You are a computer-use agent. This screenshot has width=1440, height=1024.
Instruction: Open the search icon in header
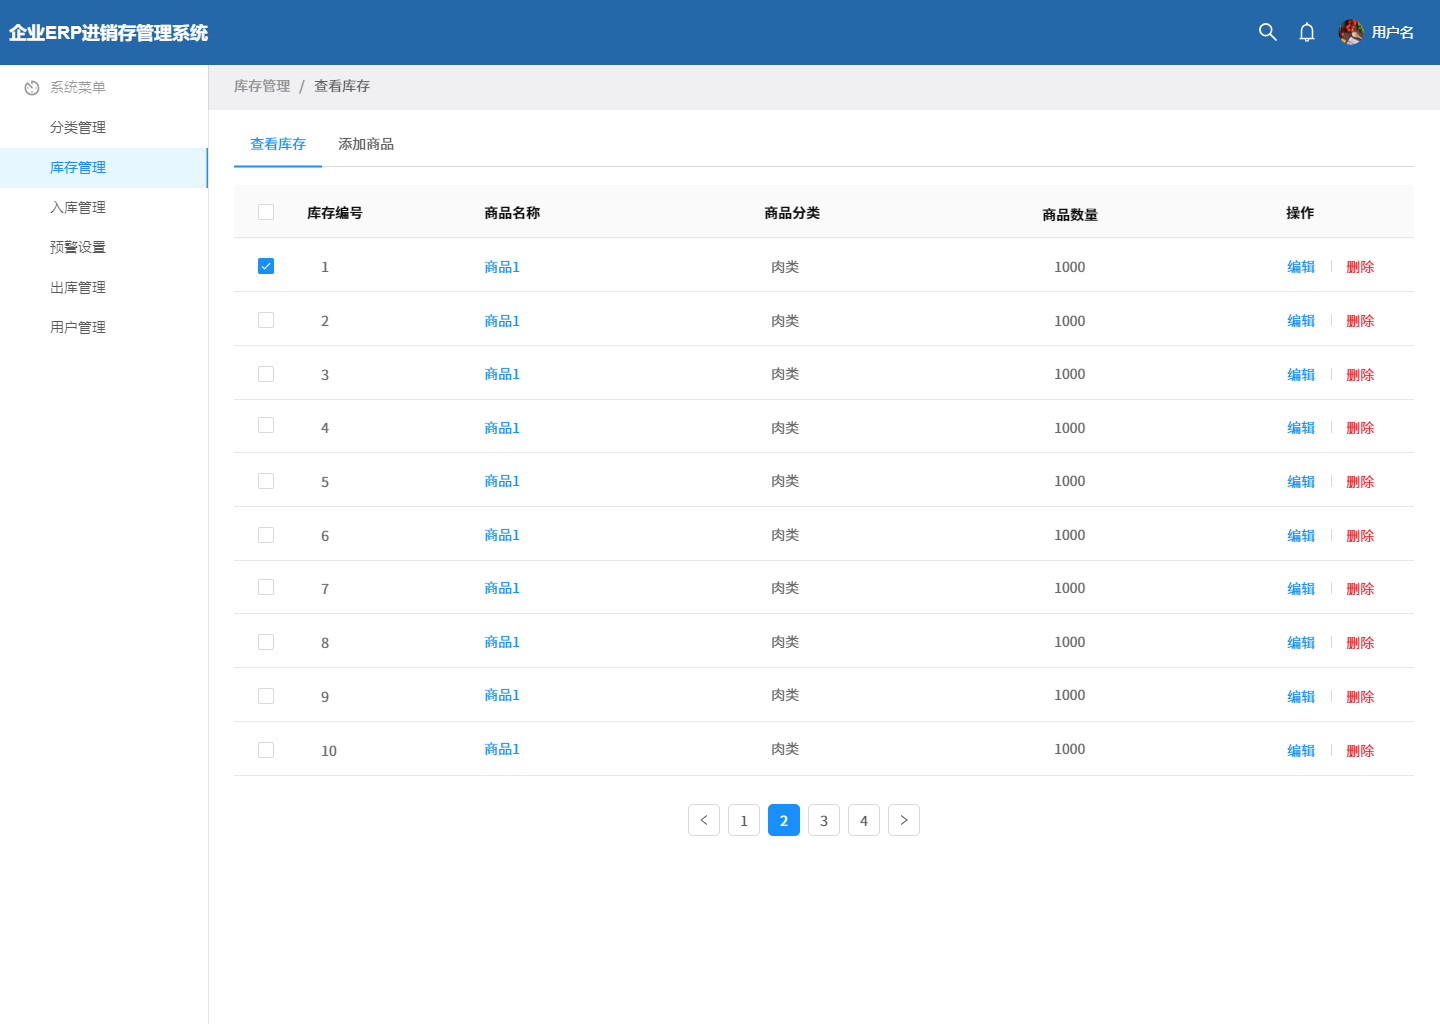(x=1267, y=32)
